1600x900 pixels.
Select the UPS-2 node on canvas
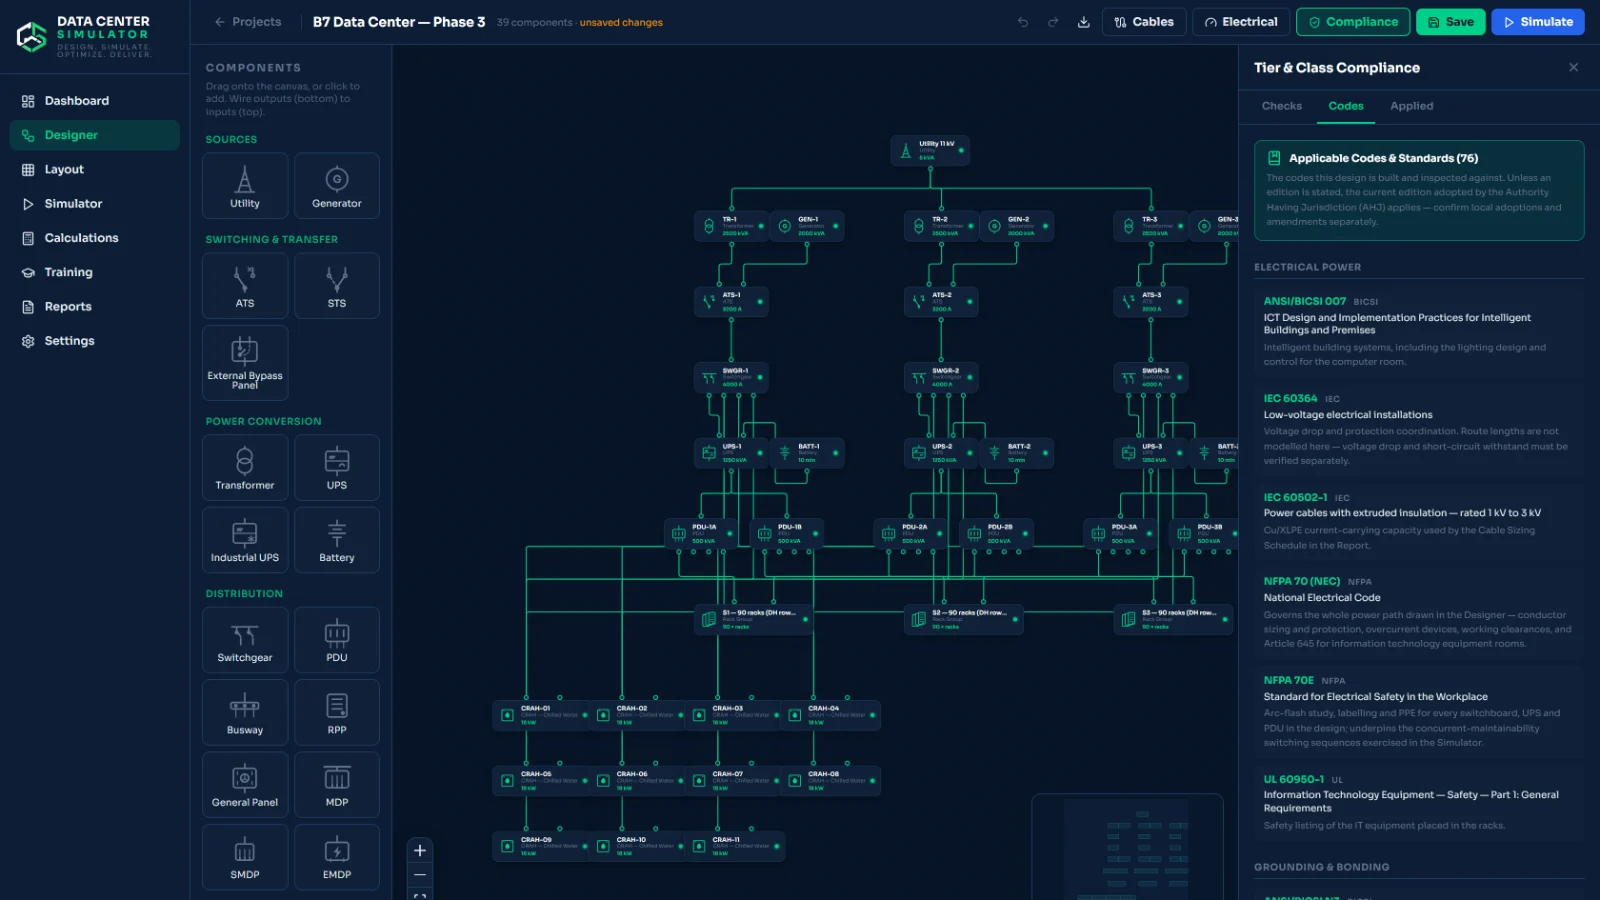coord(941,453)
